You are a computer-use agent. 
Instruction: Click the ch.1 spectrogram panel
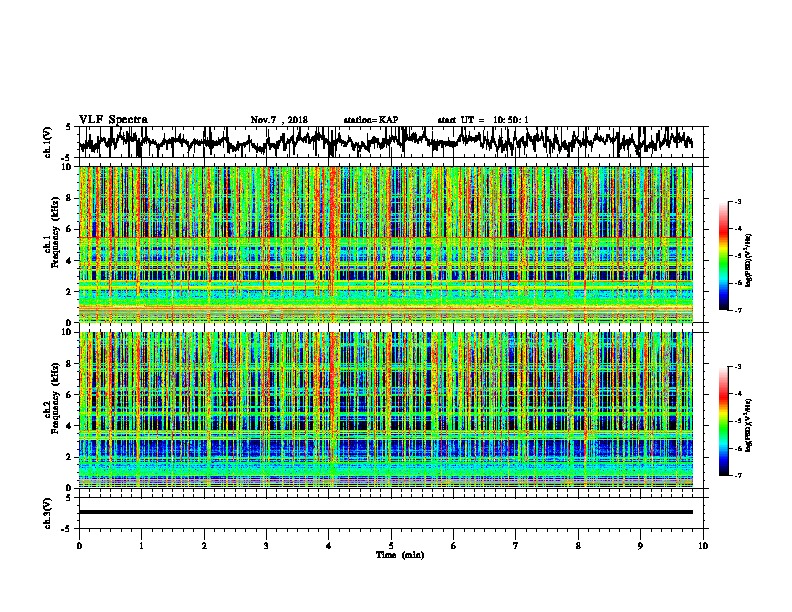[x=385, y=244]
